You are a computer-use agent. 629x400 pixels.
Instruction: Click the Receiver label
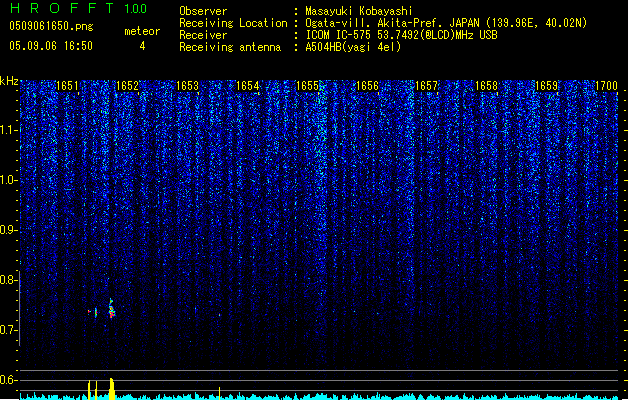pyautogui.click(x=203, y=35)
